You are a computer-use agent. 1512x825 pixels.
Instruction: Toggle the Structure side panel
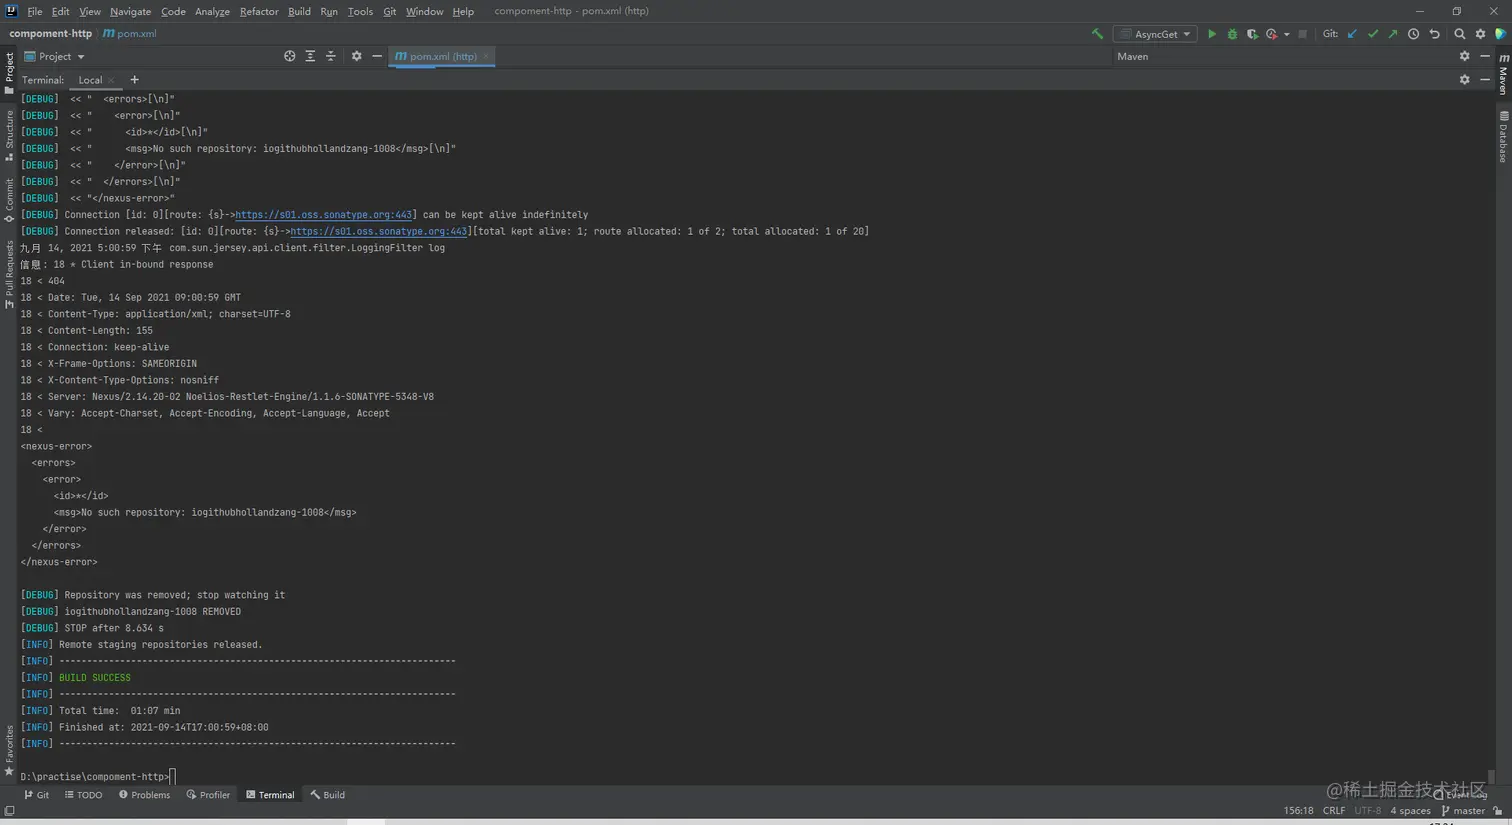9,136
